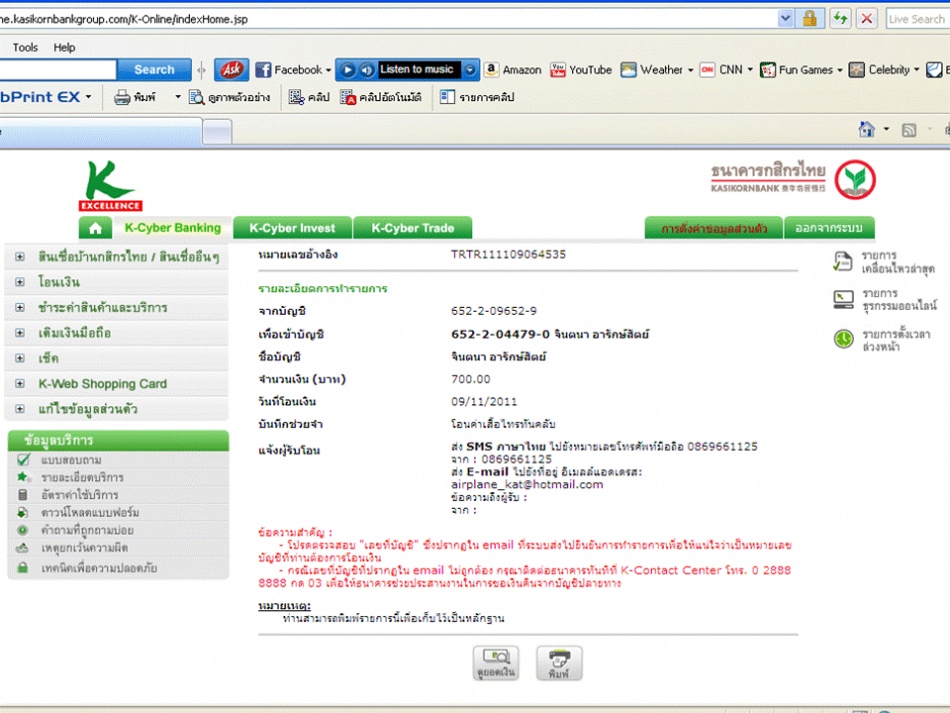This screenshot has width=950, height=713.
Task: Open รายการธุรกรรมออนไลน์ online transactions icon
Action: 843,300
